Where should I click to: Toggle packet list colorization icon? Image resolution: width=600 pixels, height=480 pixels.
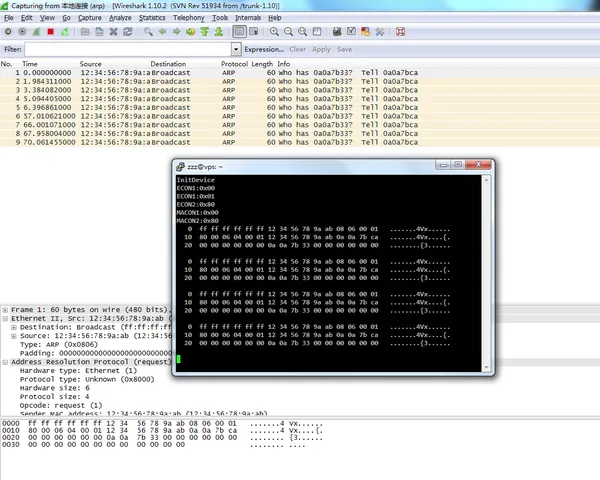point(240,32)
